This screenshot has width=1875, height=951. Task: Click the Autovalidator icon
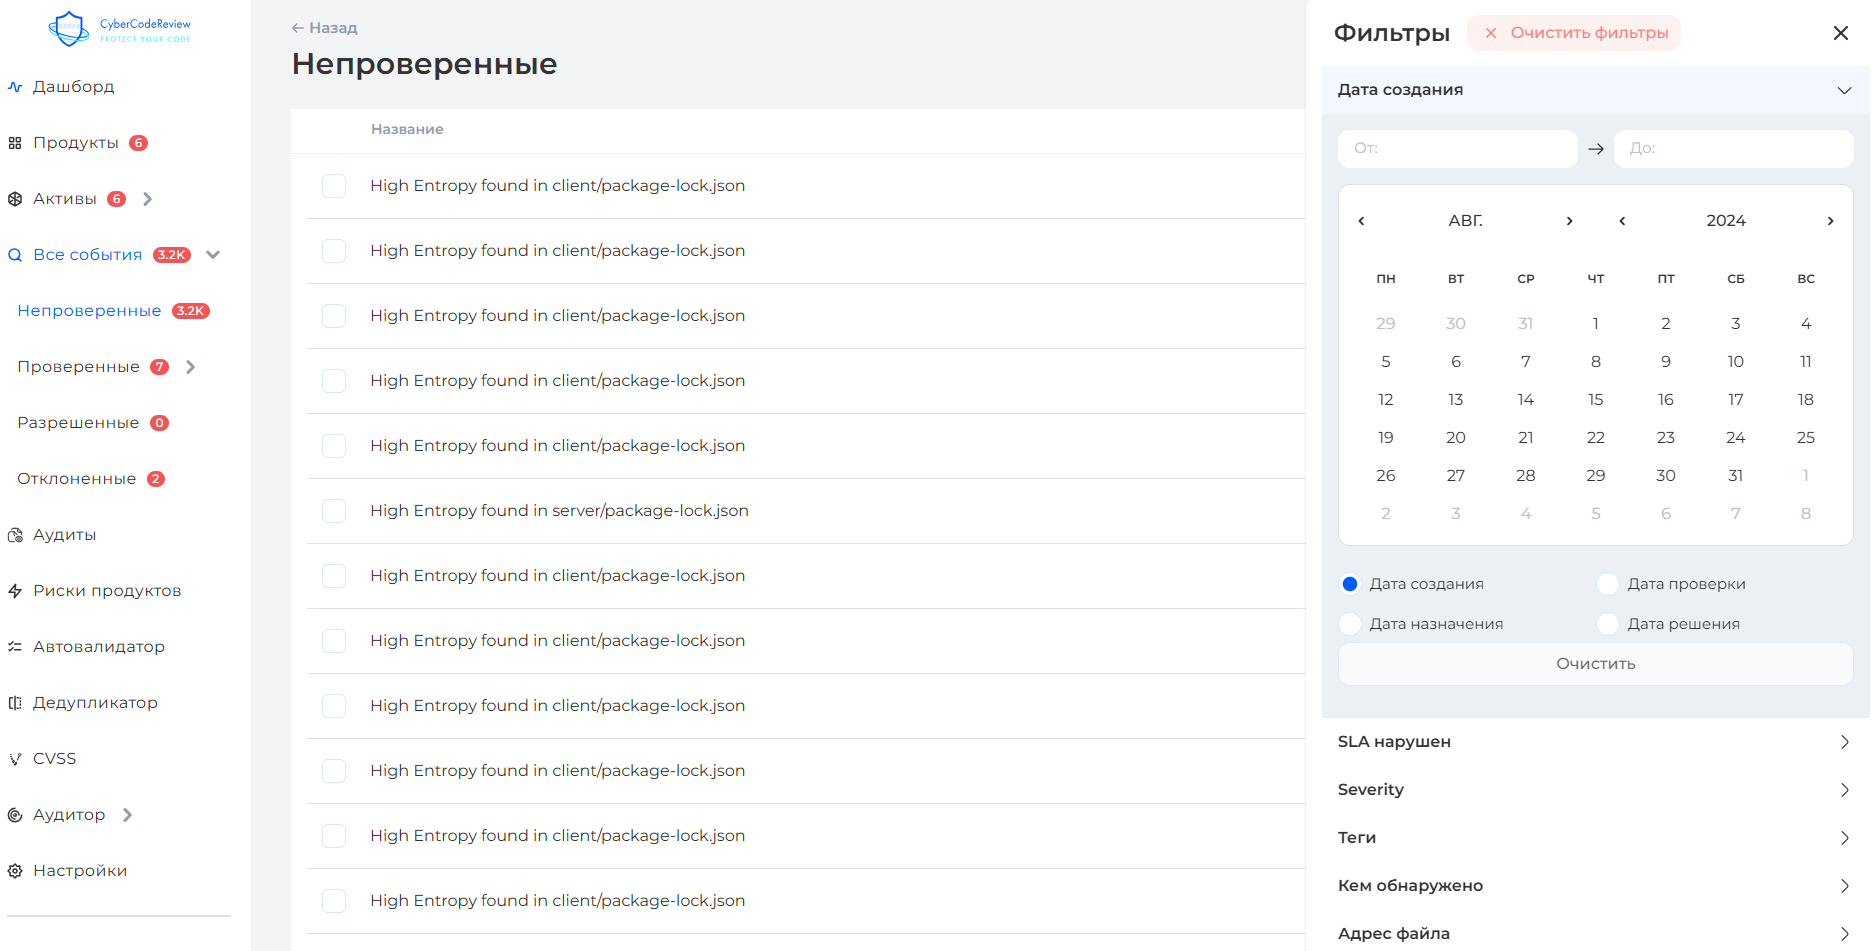tap(15, 647)
